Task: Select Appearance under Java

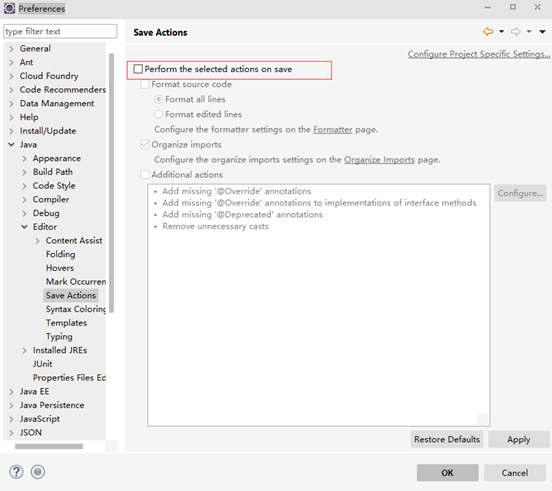Action: click(x=57, y=158)
